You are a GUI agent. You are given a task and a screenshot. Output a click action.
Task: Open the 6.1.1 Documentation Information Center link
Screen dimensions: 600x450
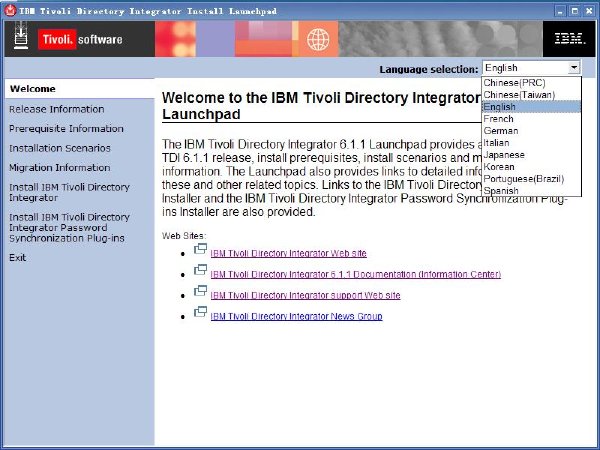[355, 274]
